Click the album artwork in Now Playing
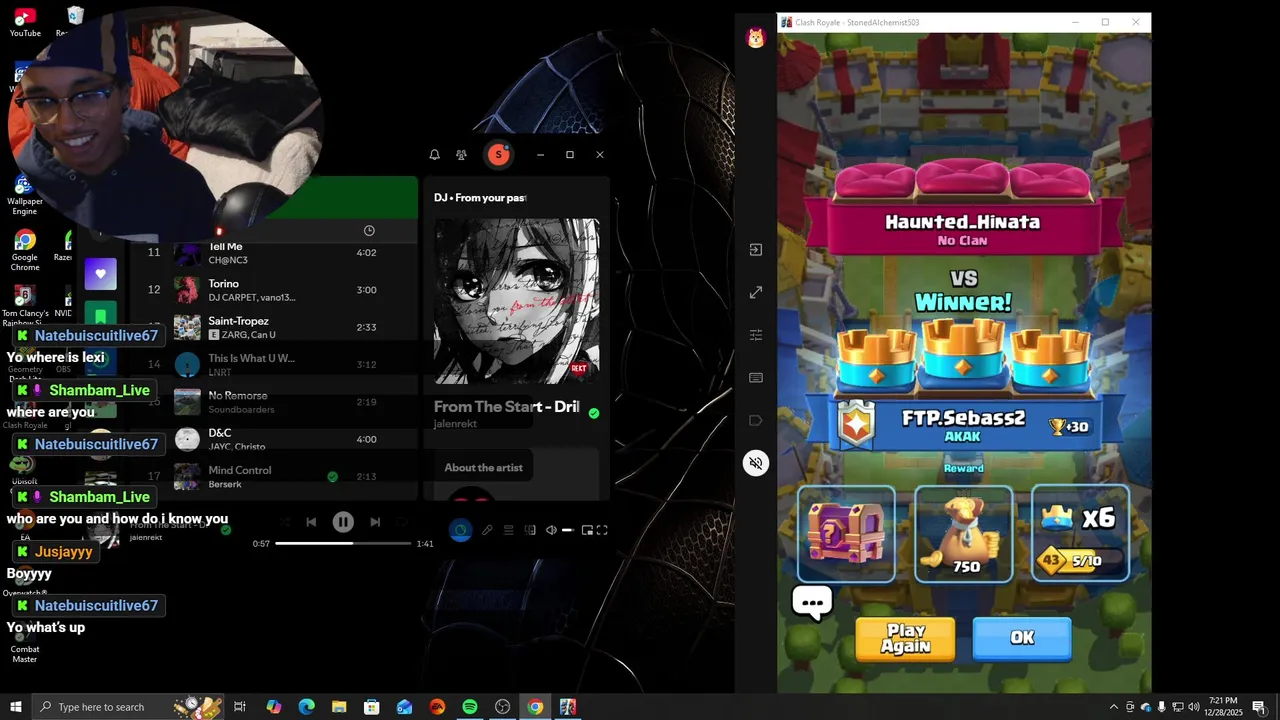 coord(517,301)
